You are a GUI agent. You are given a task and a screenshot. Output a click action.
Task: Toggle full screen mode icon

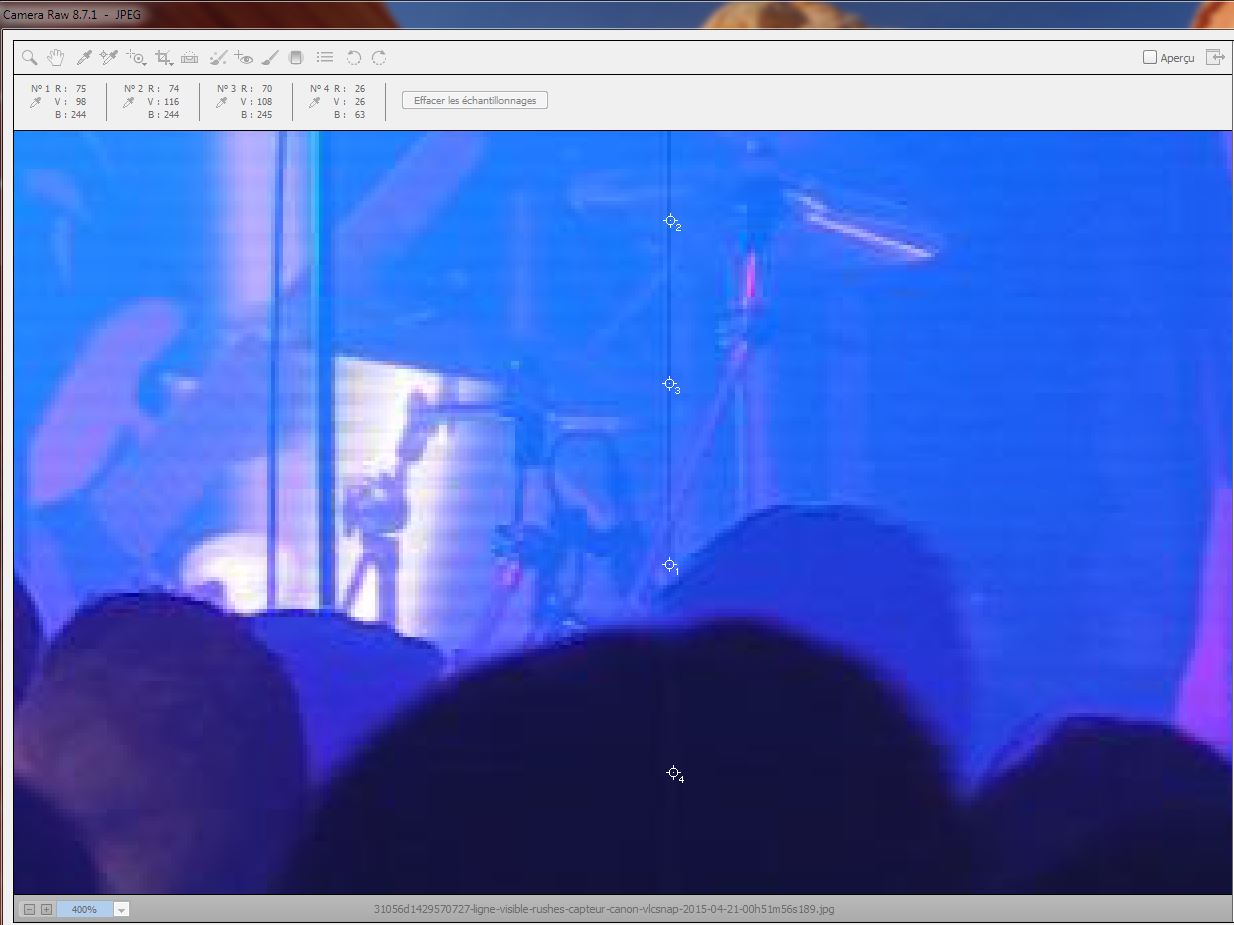[1215, 57]
